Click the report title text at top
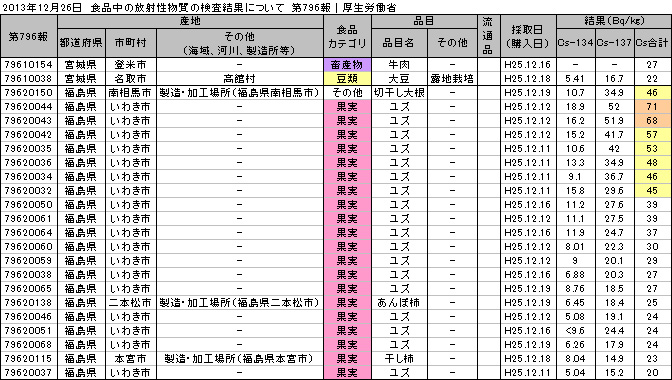Viewport: 672px width, 380px height. (x=198, y=7)
